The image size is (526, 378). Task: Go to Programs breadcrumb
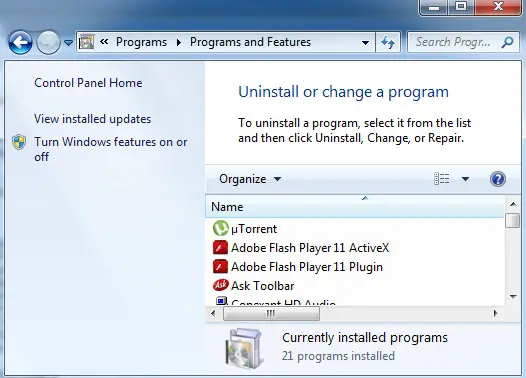pos(141,42)
